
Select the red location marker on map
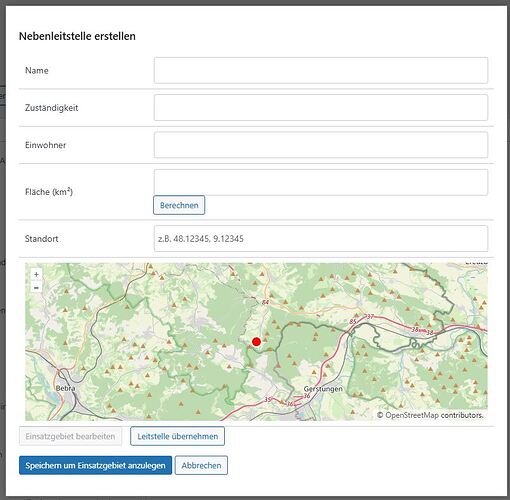click(x=256, y=342)
